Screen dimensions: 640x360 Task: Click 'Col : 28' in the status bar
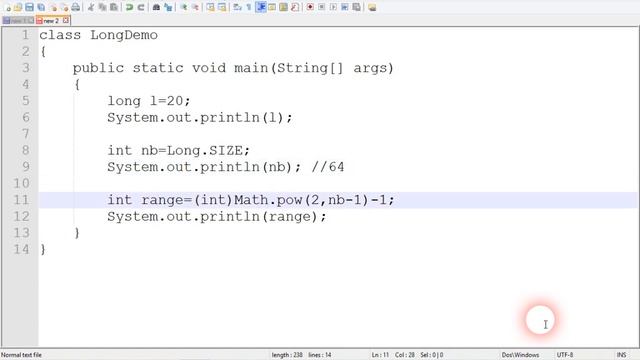[x=405, y=355]
